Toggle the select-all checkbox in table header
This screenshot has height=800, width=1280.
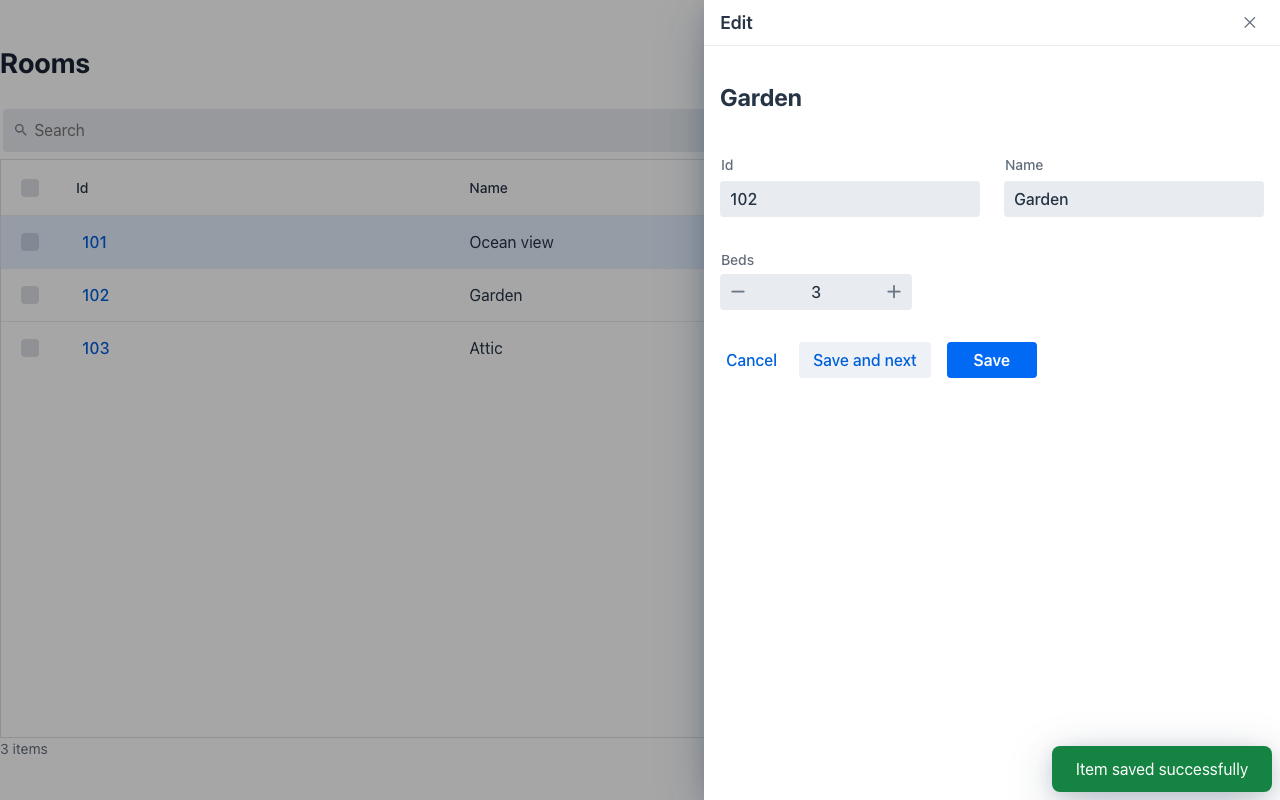click(x=30, y=188)
